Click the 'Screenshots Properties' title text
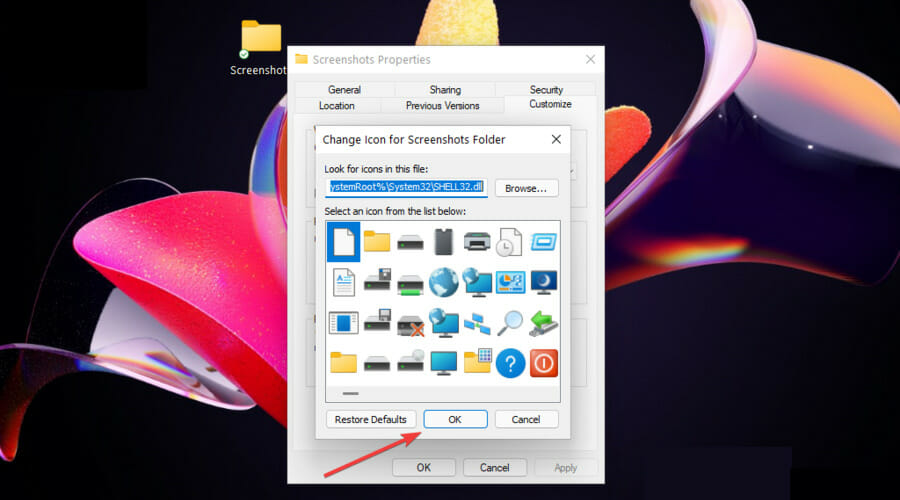 coord(371,60)
